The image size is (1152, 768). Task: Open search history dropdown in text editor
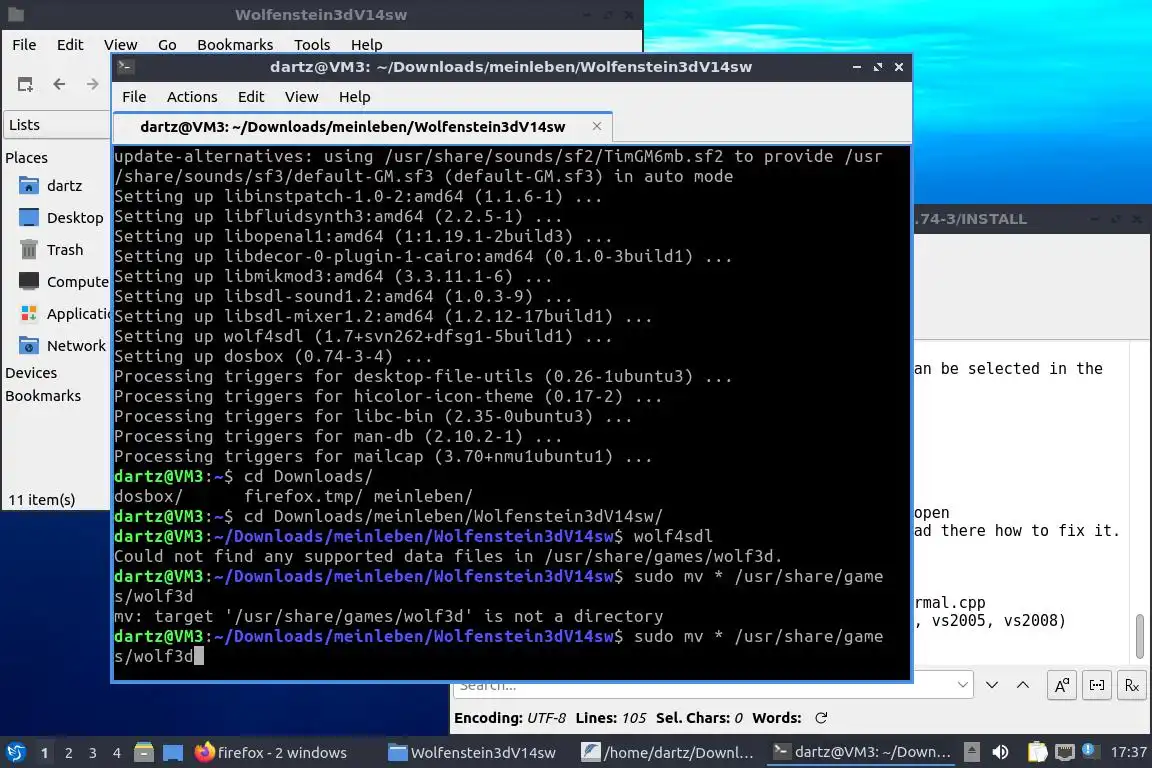(x=962, y=685)
